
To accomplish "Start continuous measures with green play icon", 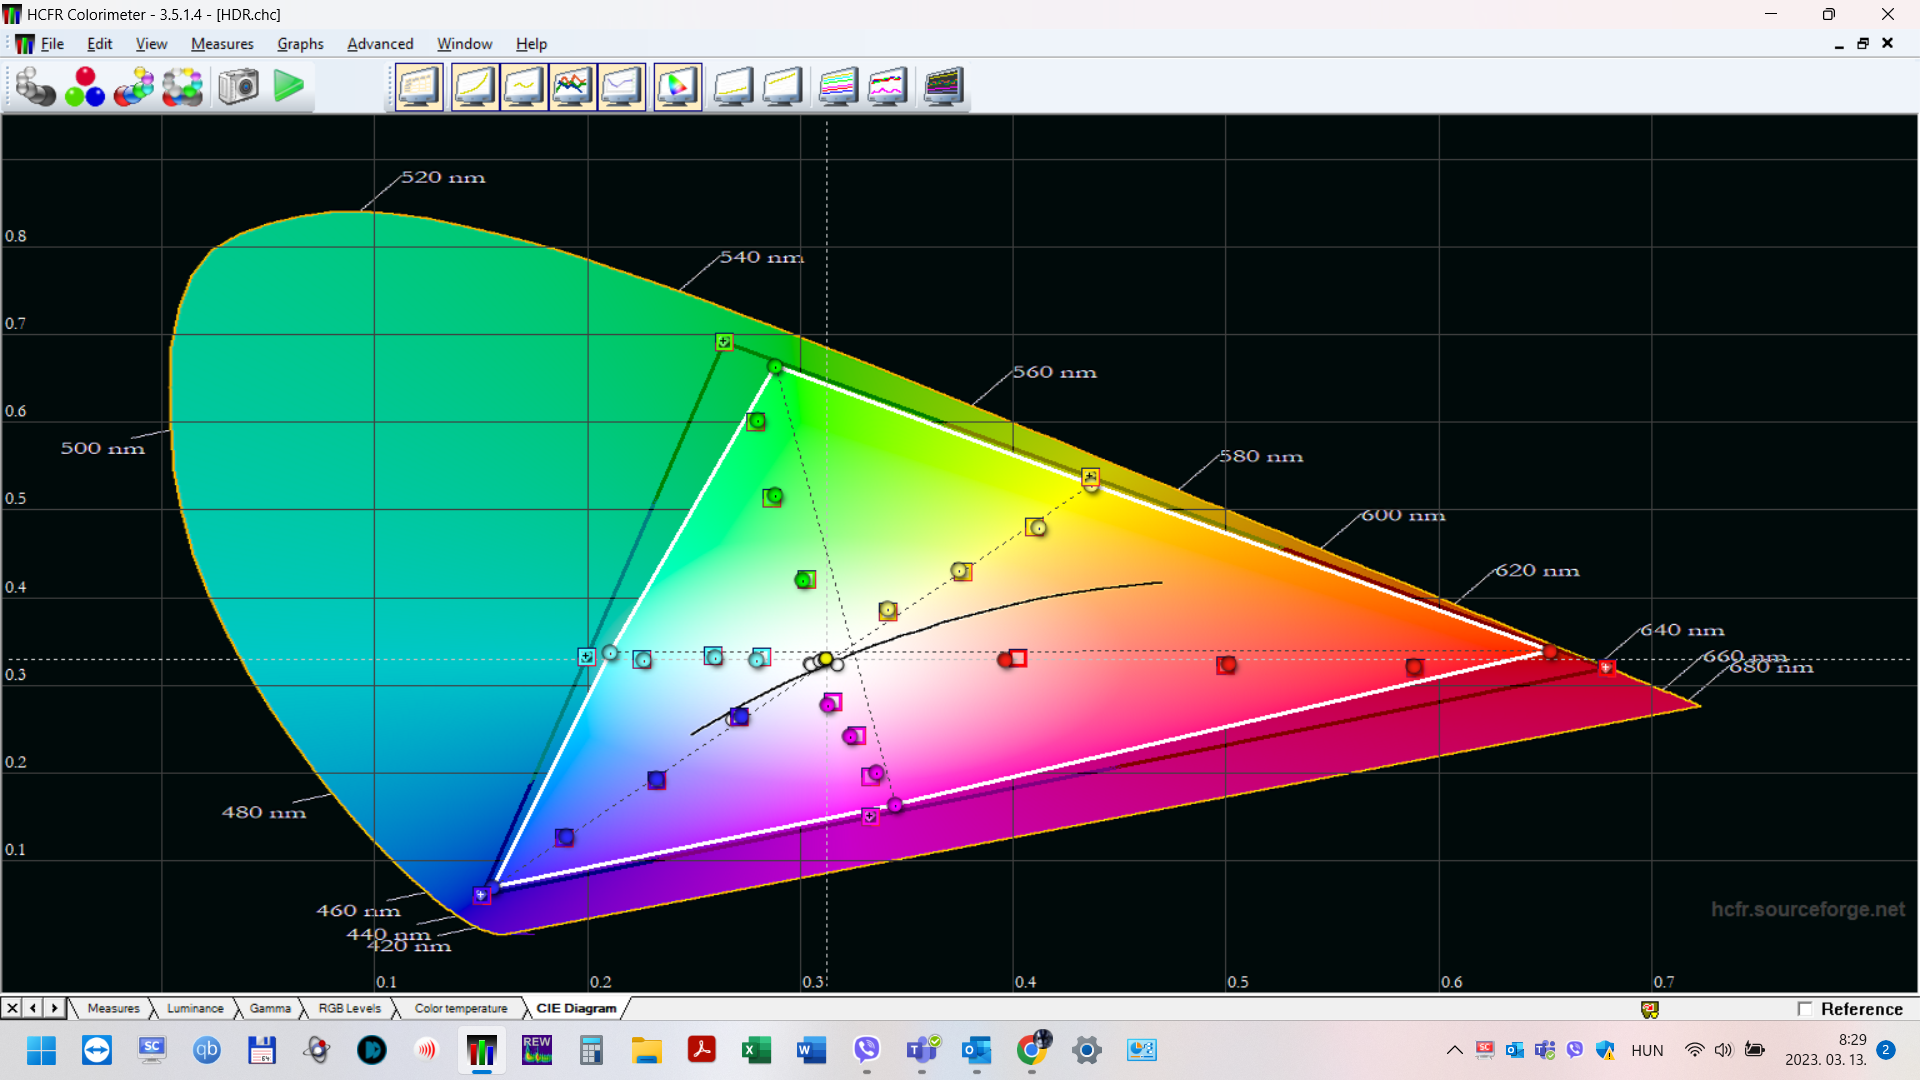I will tap(288, 87).
